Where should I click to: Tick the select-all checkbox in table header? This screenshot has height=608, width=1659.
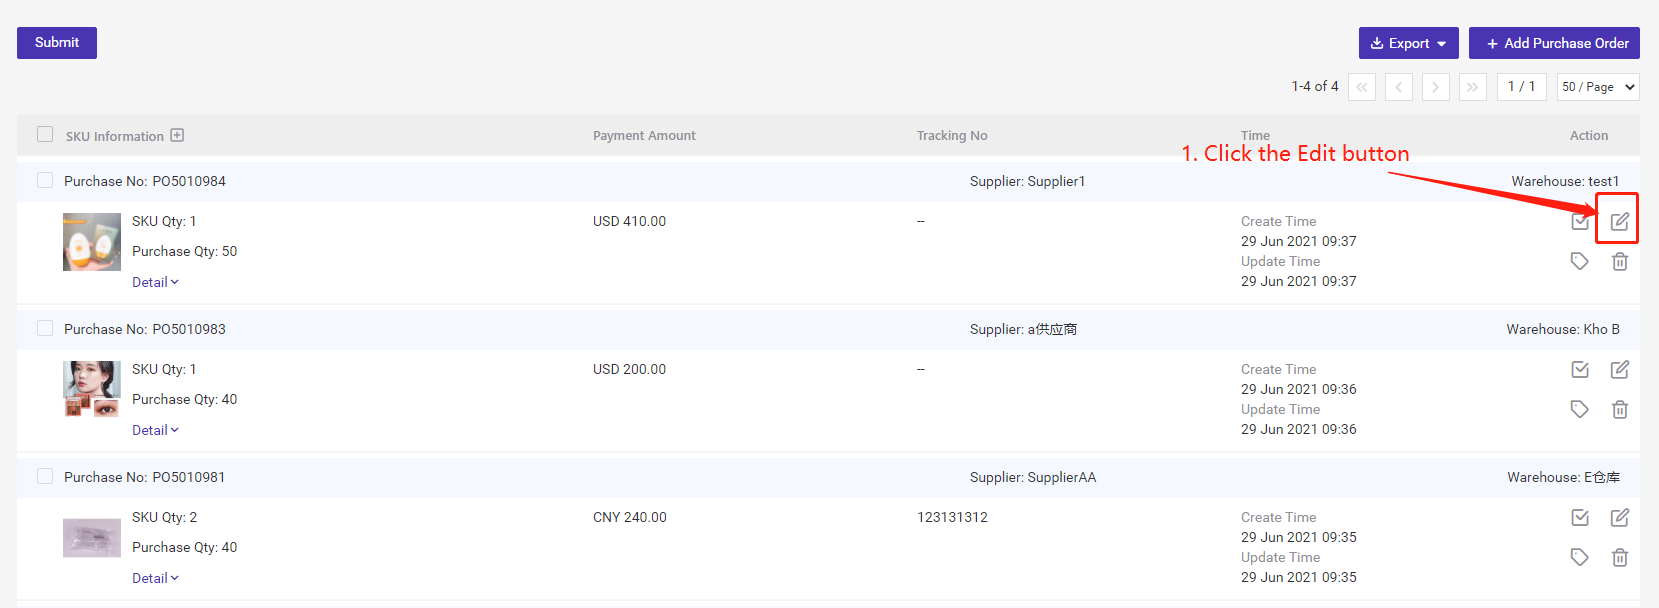(45, 134)
